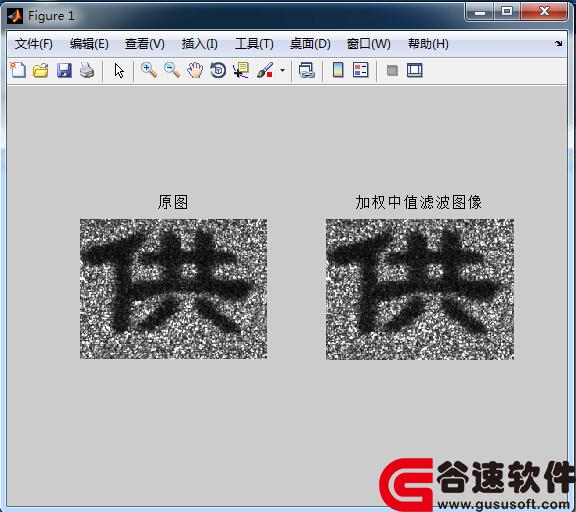Activate the Rotate 3D tool
The height and width of the screenshot is (512, 576).
tap(218, 70)
